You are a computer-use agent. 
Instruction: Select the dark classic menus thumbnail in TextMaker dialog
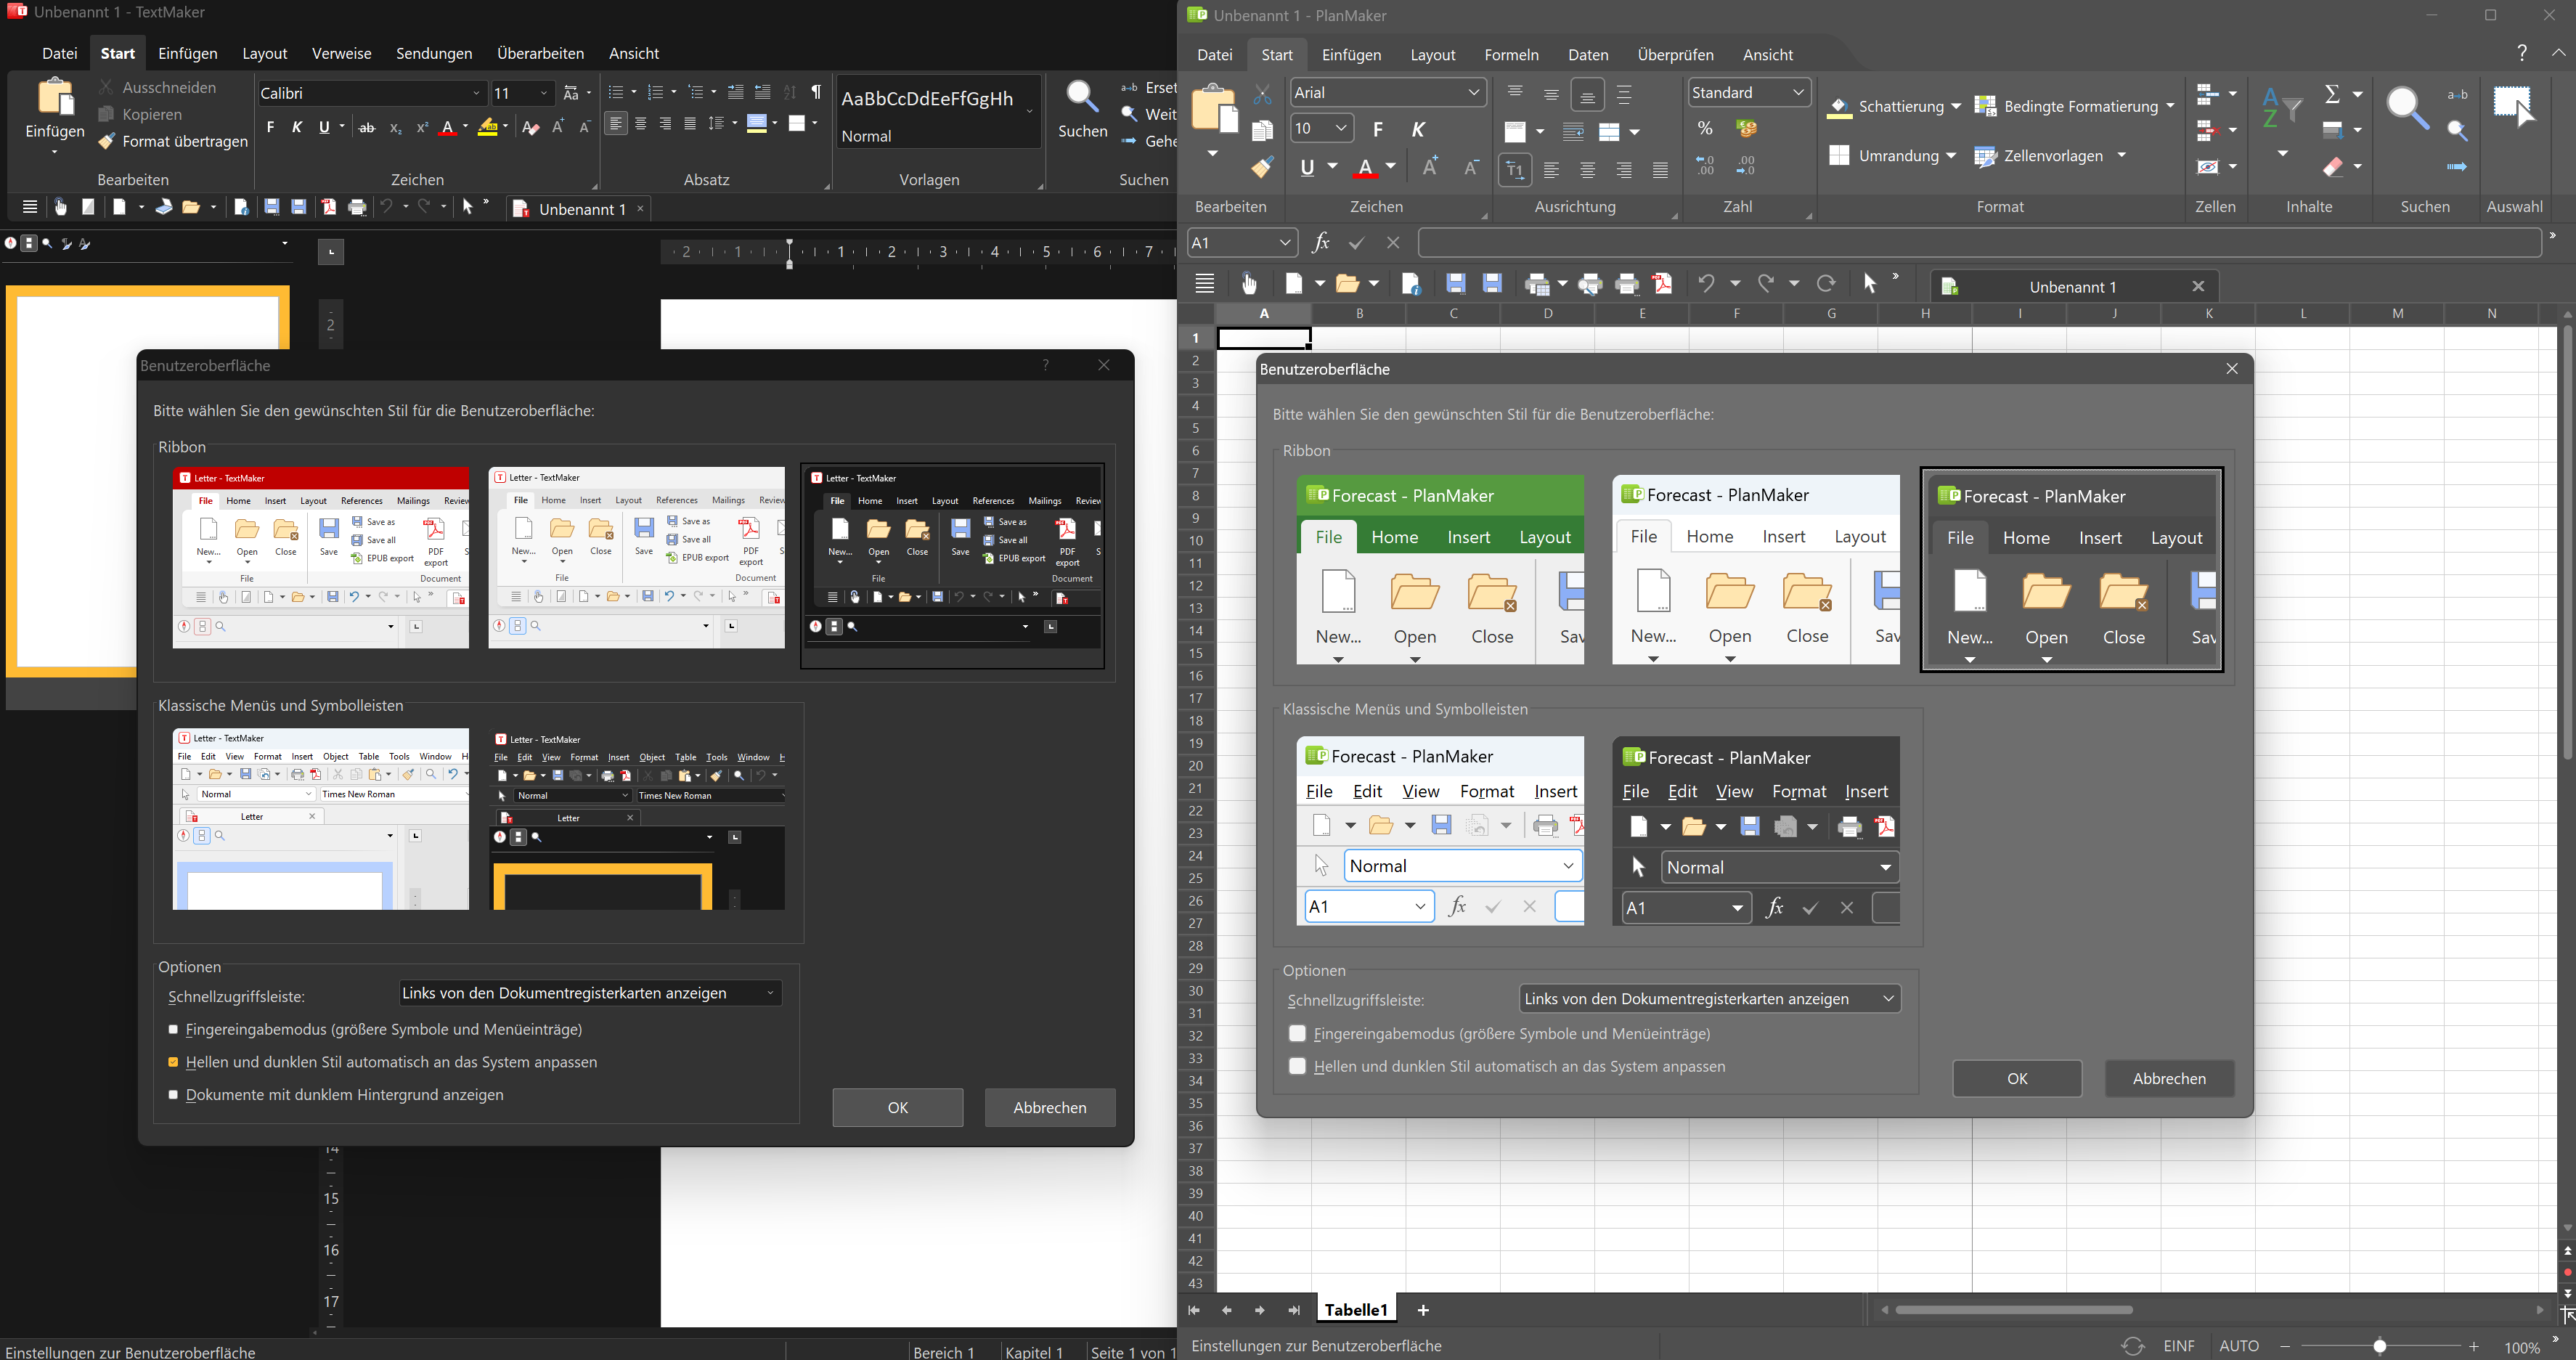tap(637, 819)
